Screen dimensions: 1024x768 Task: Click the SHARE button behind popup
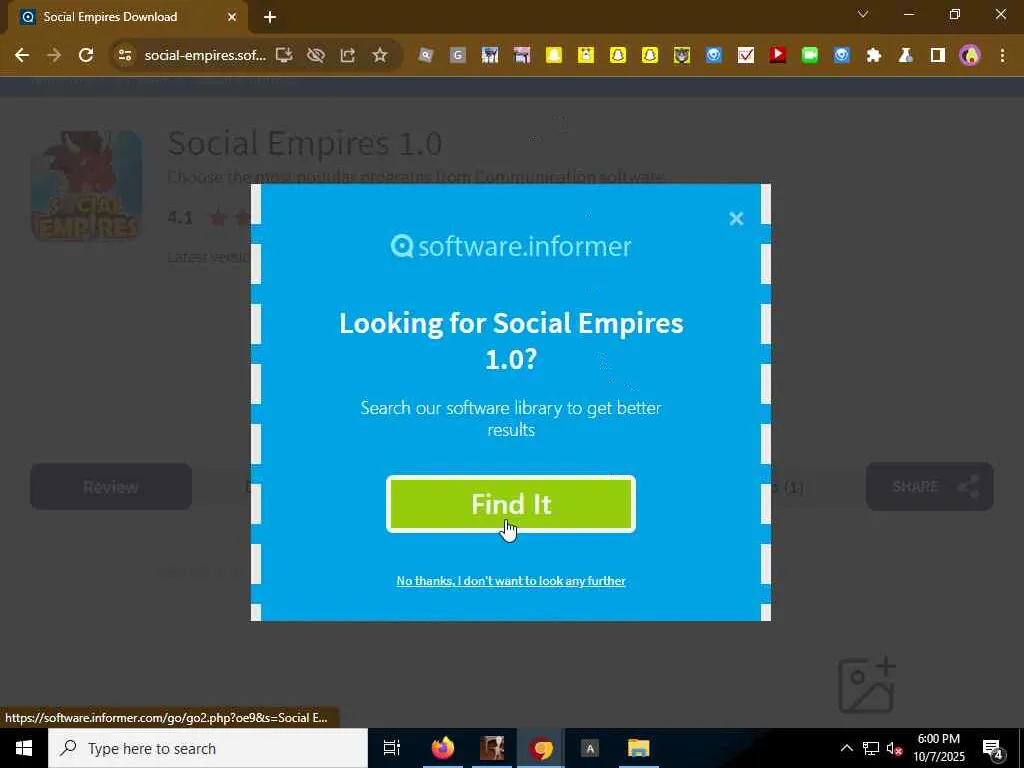tap(930, 487)
